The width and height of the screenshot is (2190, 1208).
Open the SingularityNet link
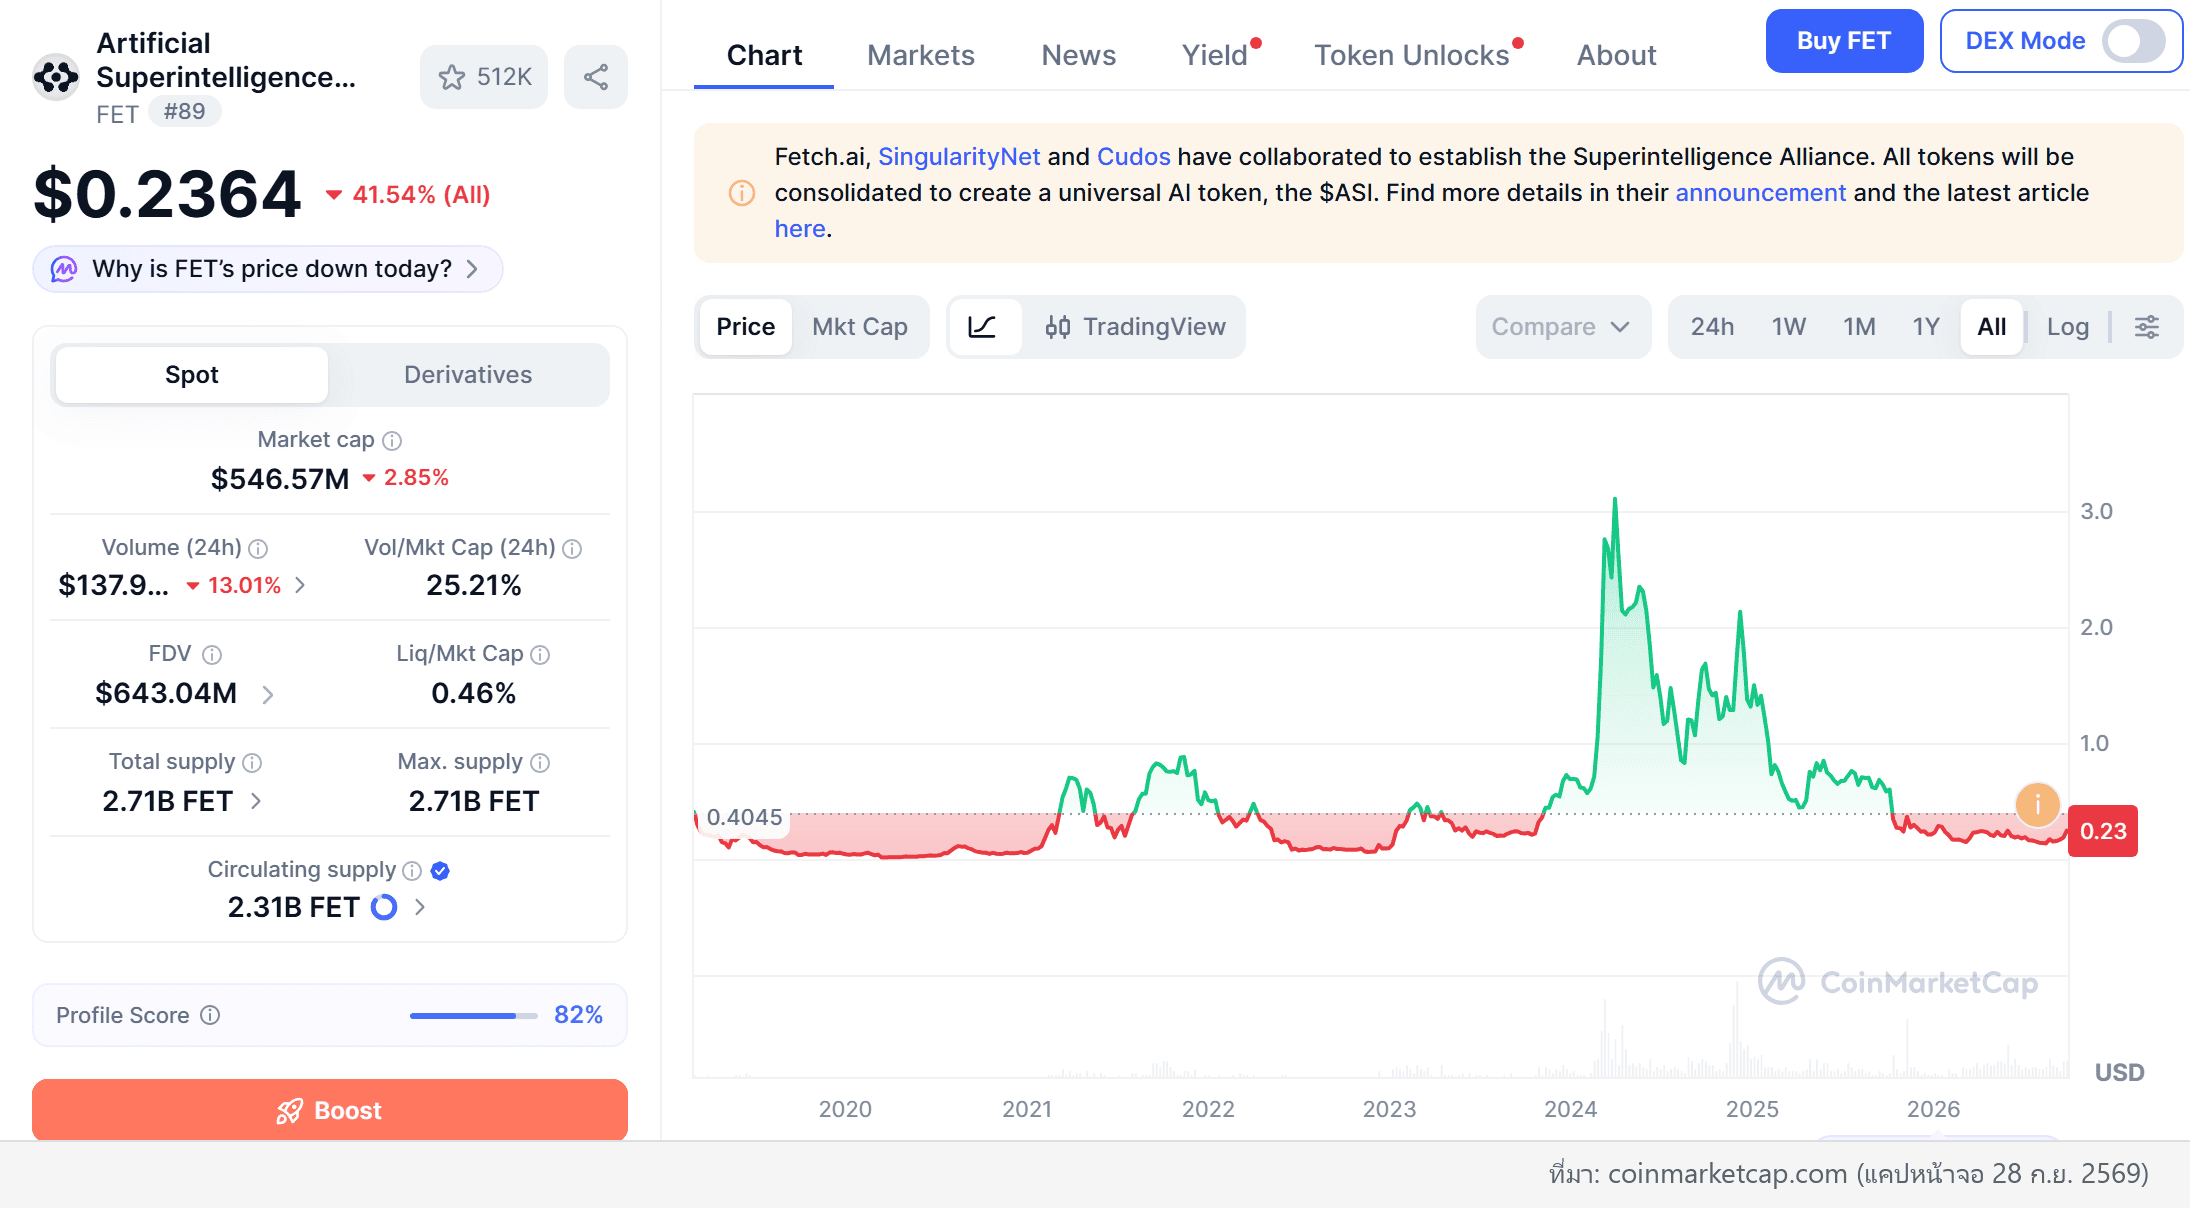[959, 157]
